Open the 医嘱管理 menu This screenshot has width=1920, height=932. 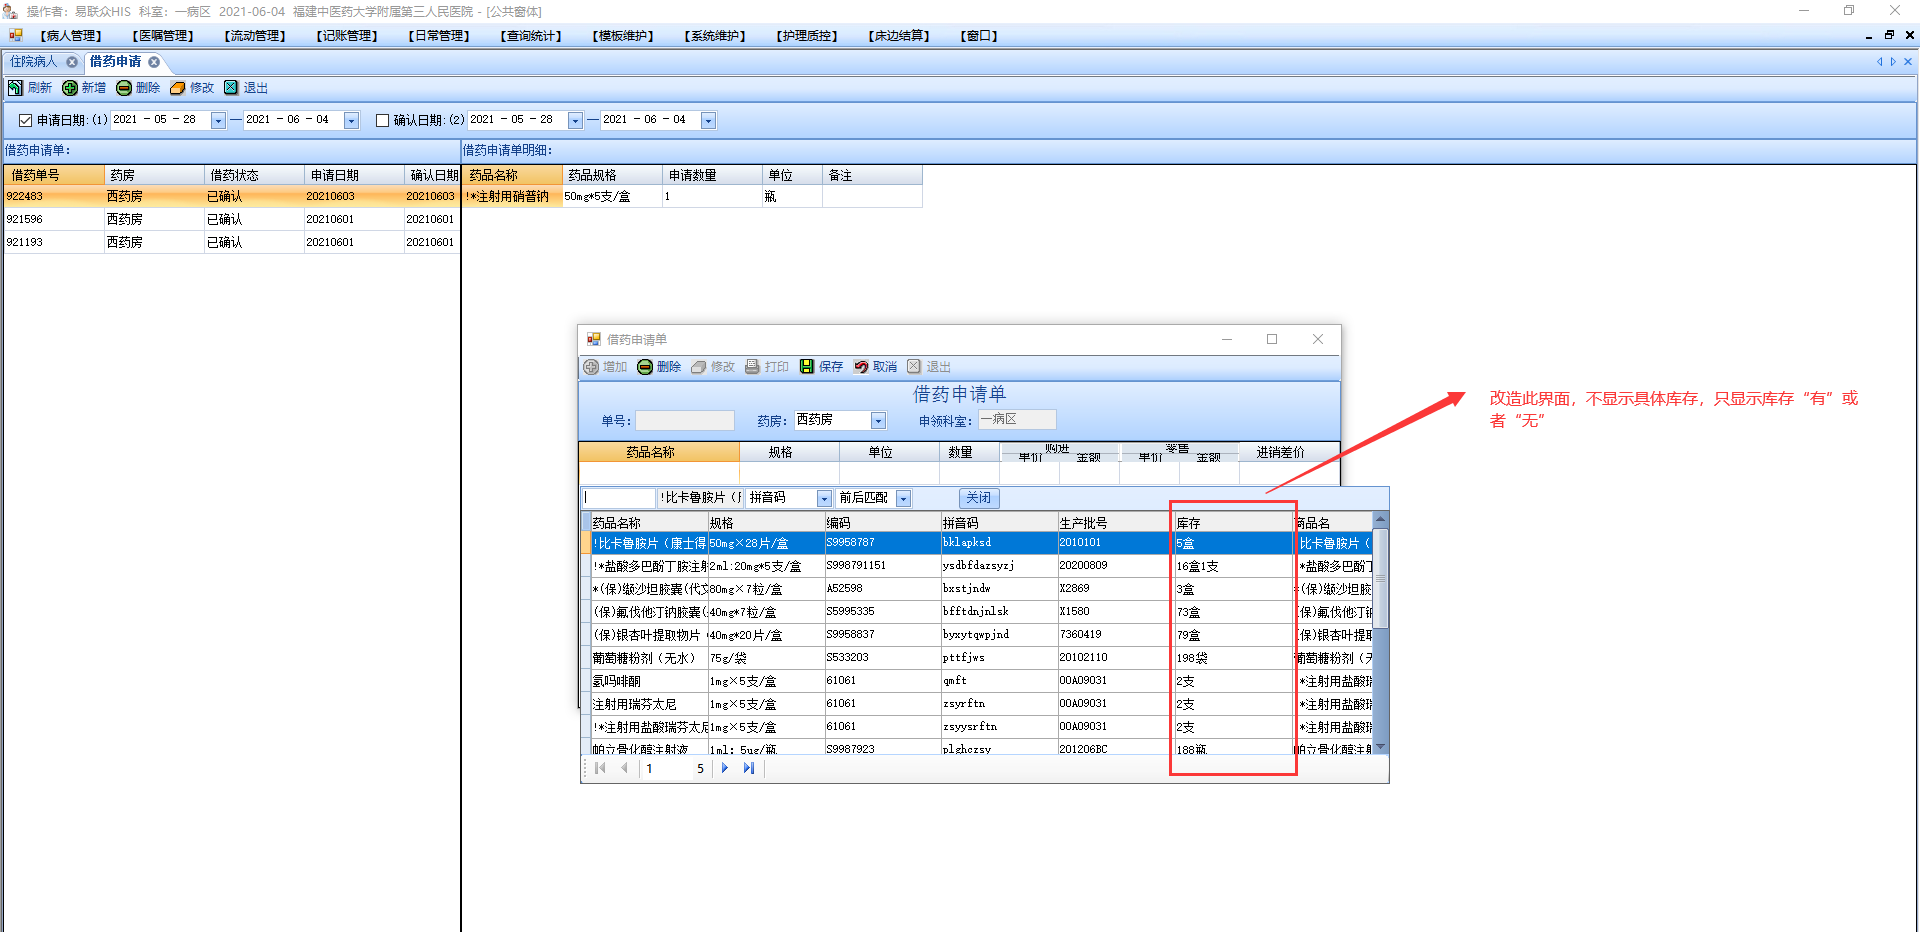pyautogui.click(x=163, y=36)
